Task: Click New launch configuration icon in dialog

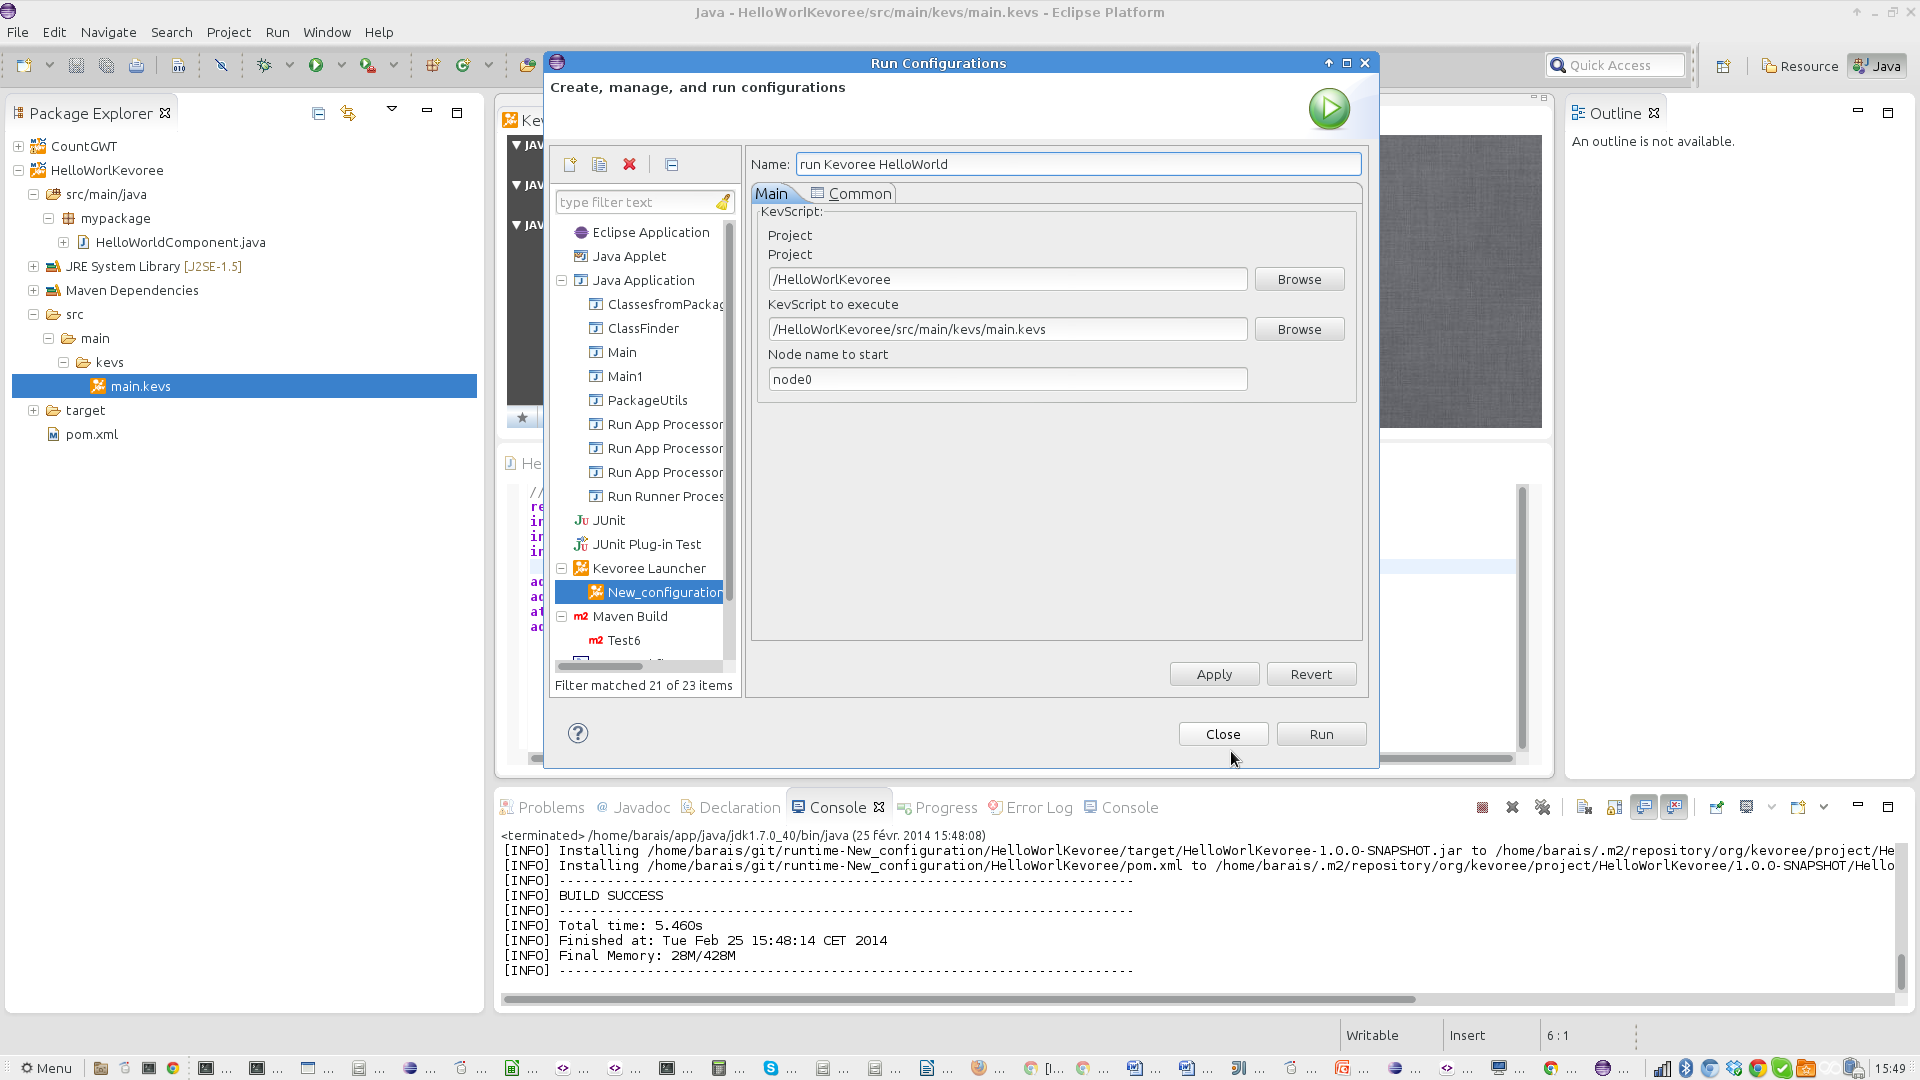Action: (x=570, y=165)
